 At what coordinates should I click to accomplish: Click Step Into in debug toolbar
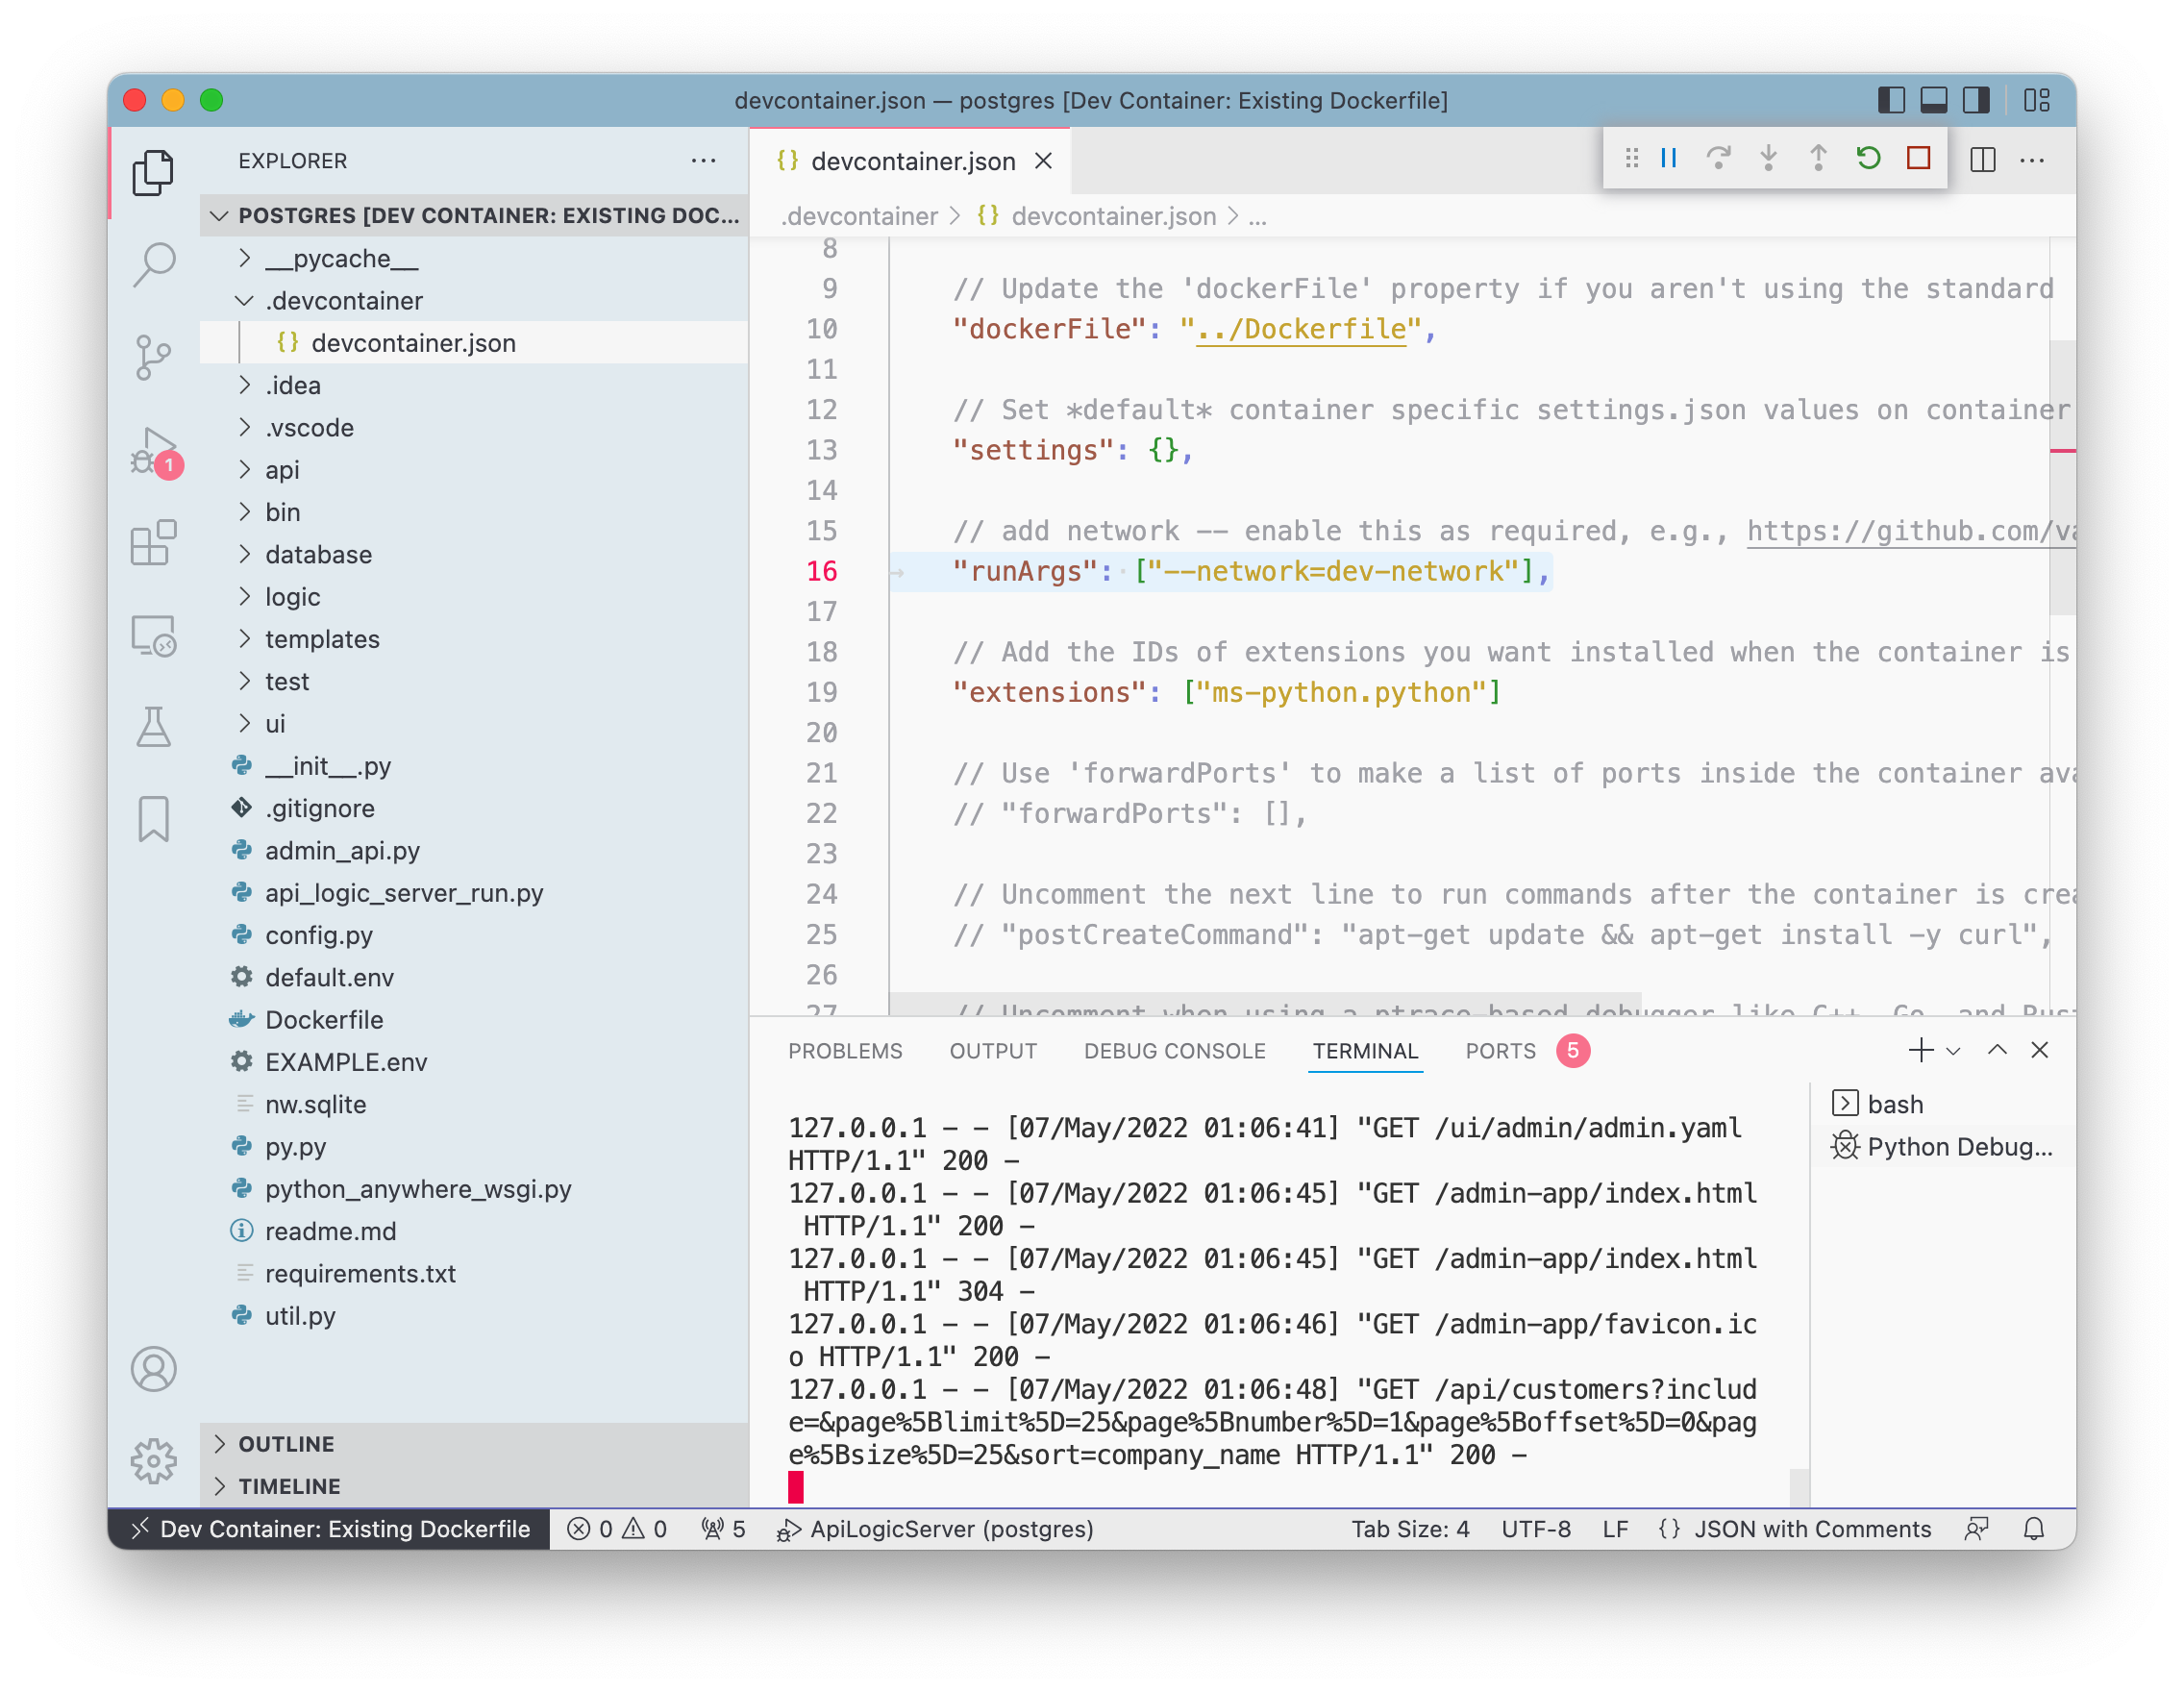coord(1768,158)
